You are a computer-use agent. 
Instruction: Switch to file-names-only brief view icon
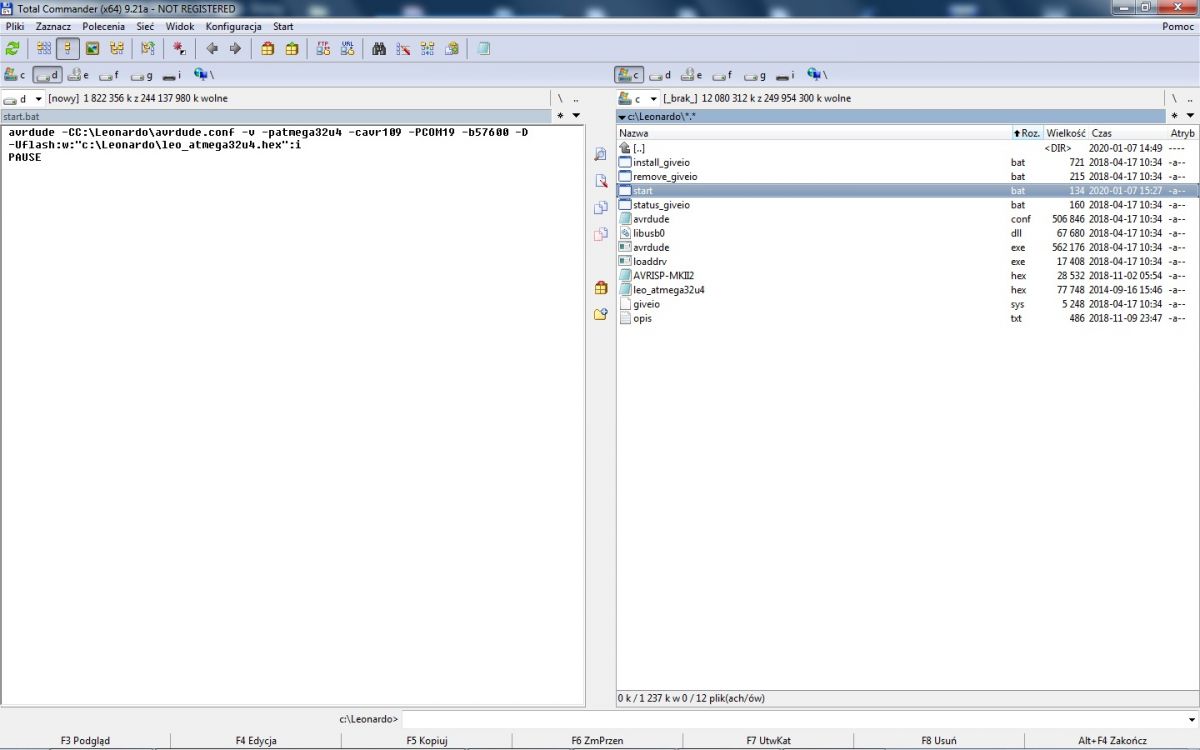click(x=44, y=48)
